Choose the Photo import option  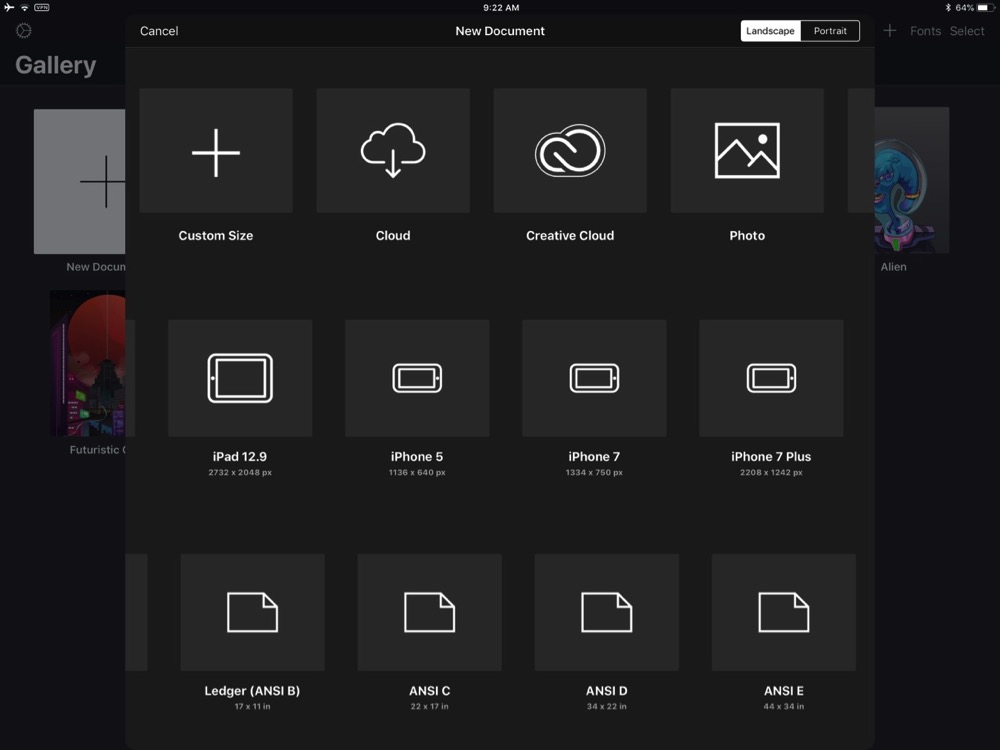coord(747,151)
